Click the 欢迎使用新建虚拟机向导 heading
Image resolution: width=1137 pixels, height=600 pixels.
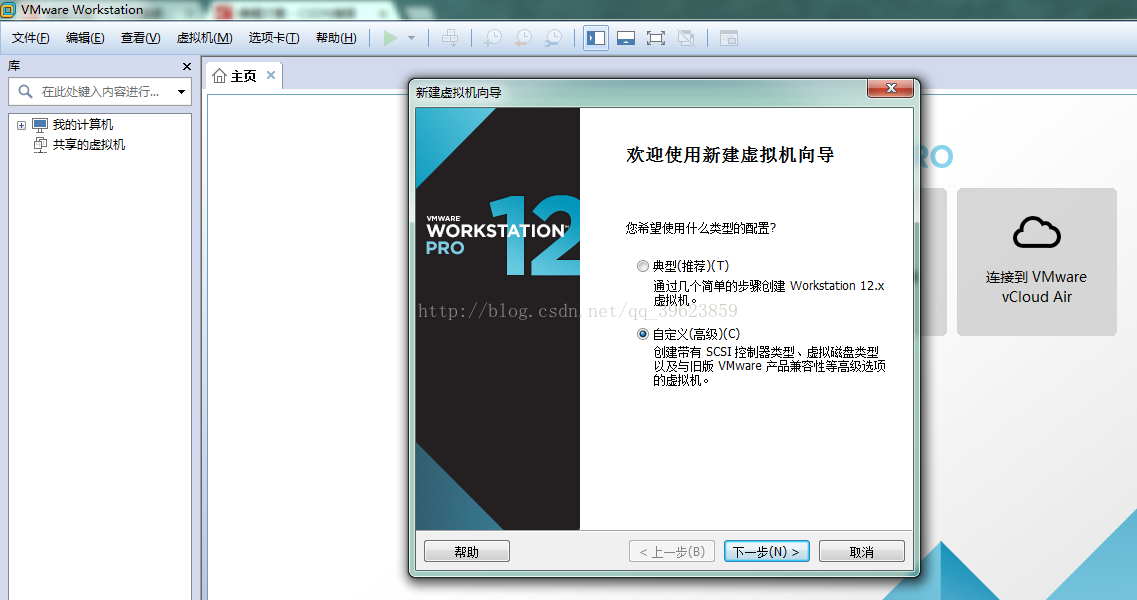pyautogui.click(x=730, y=155)
